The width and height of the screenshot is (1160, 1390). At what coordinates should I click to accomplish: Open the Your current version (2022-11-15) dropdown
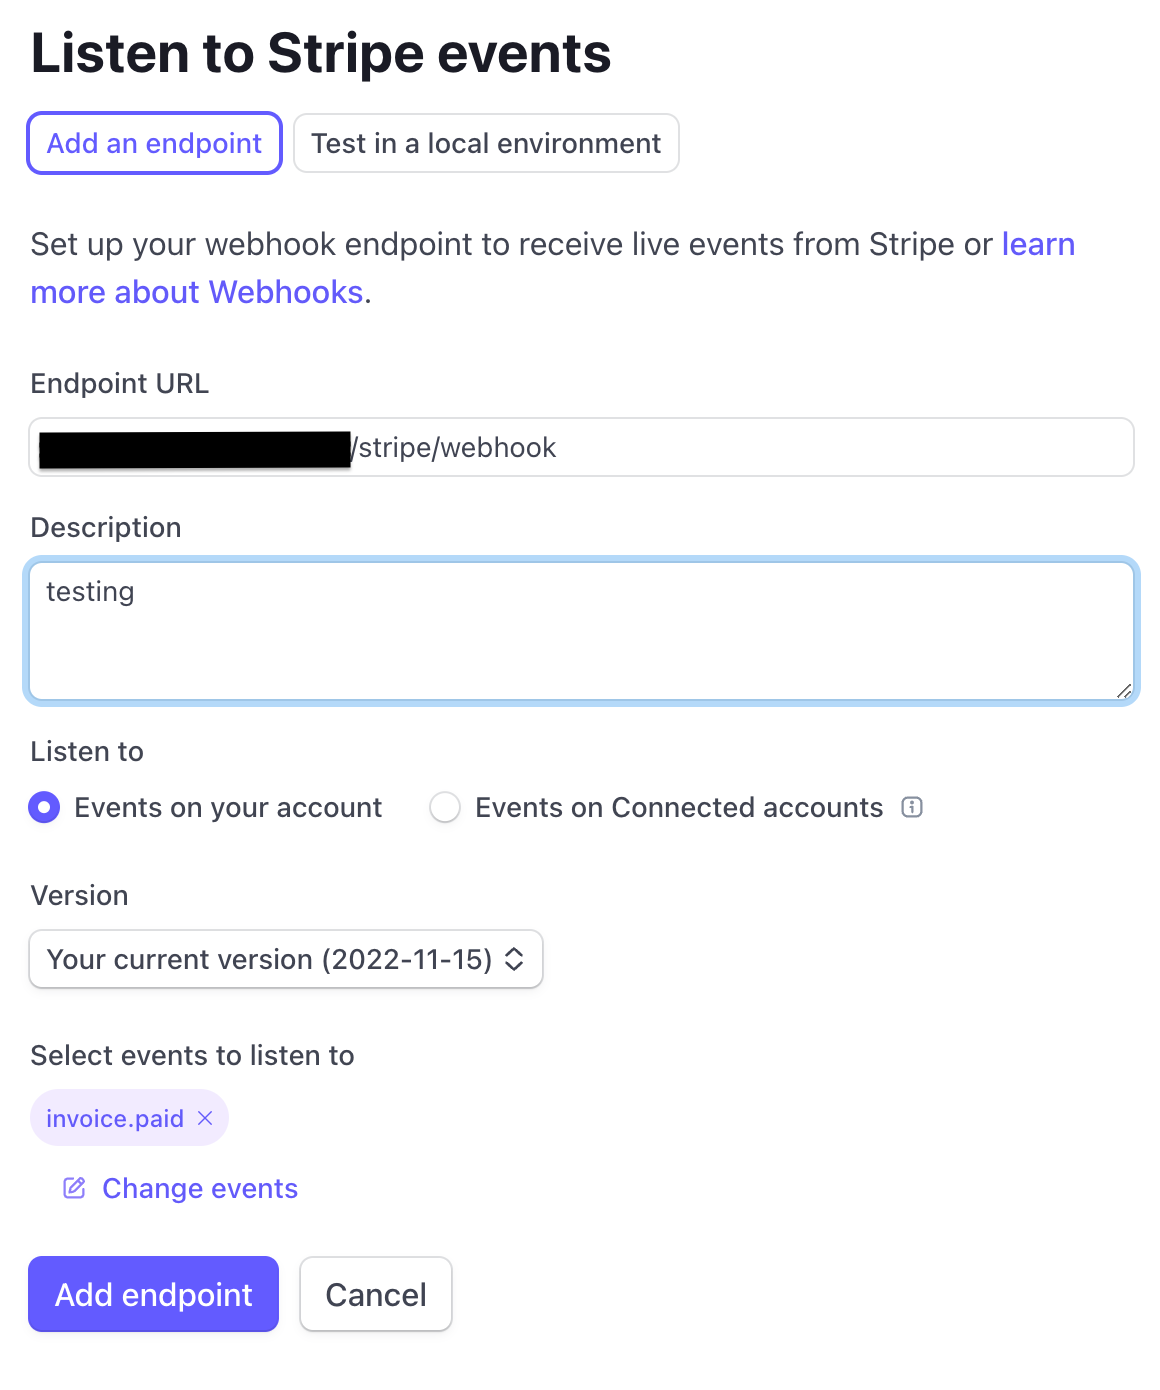286,959
